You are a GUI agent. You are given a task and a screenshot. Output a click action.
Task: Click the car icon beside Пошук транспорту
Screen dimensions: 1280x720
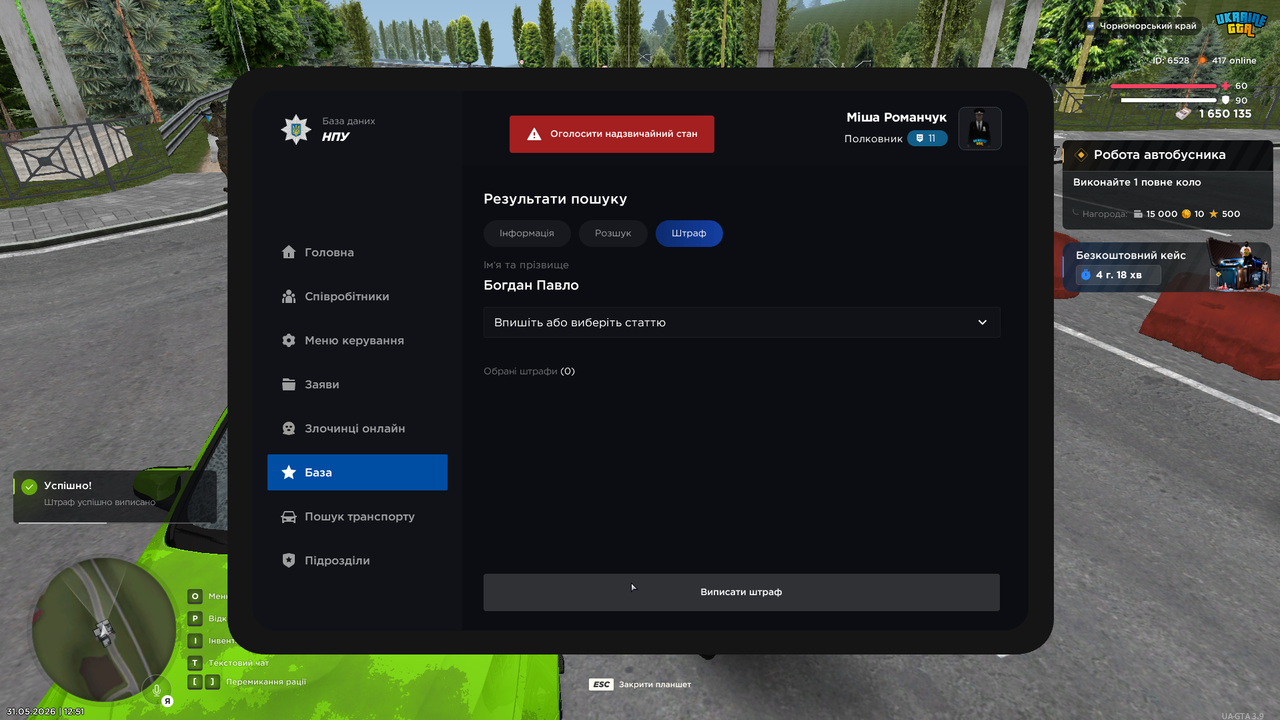pyautogui.click(x=289, y=517)
